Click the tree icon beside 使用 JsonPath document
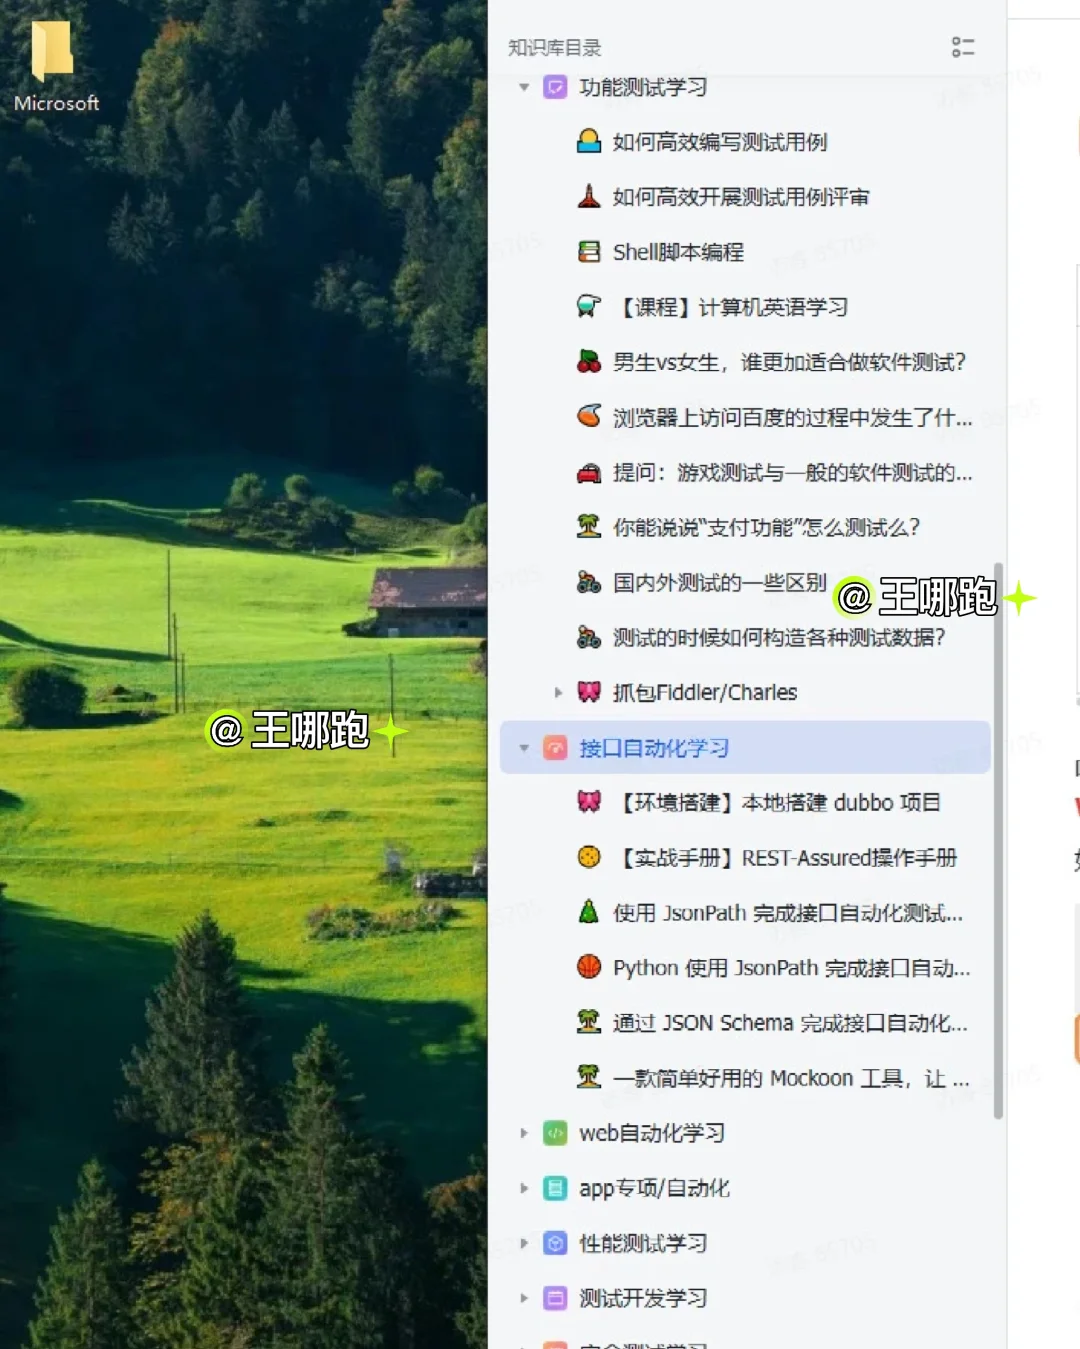Viewport: 1080px width, 1349px height. point(591,912)
